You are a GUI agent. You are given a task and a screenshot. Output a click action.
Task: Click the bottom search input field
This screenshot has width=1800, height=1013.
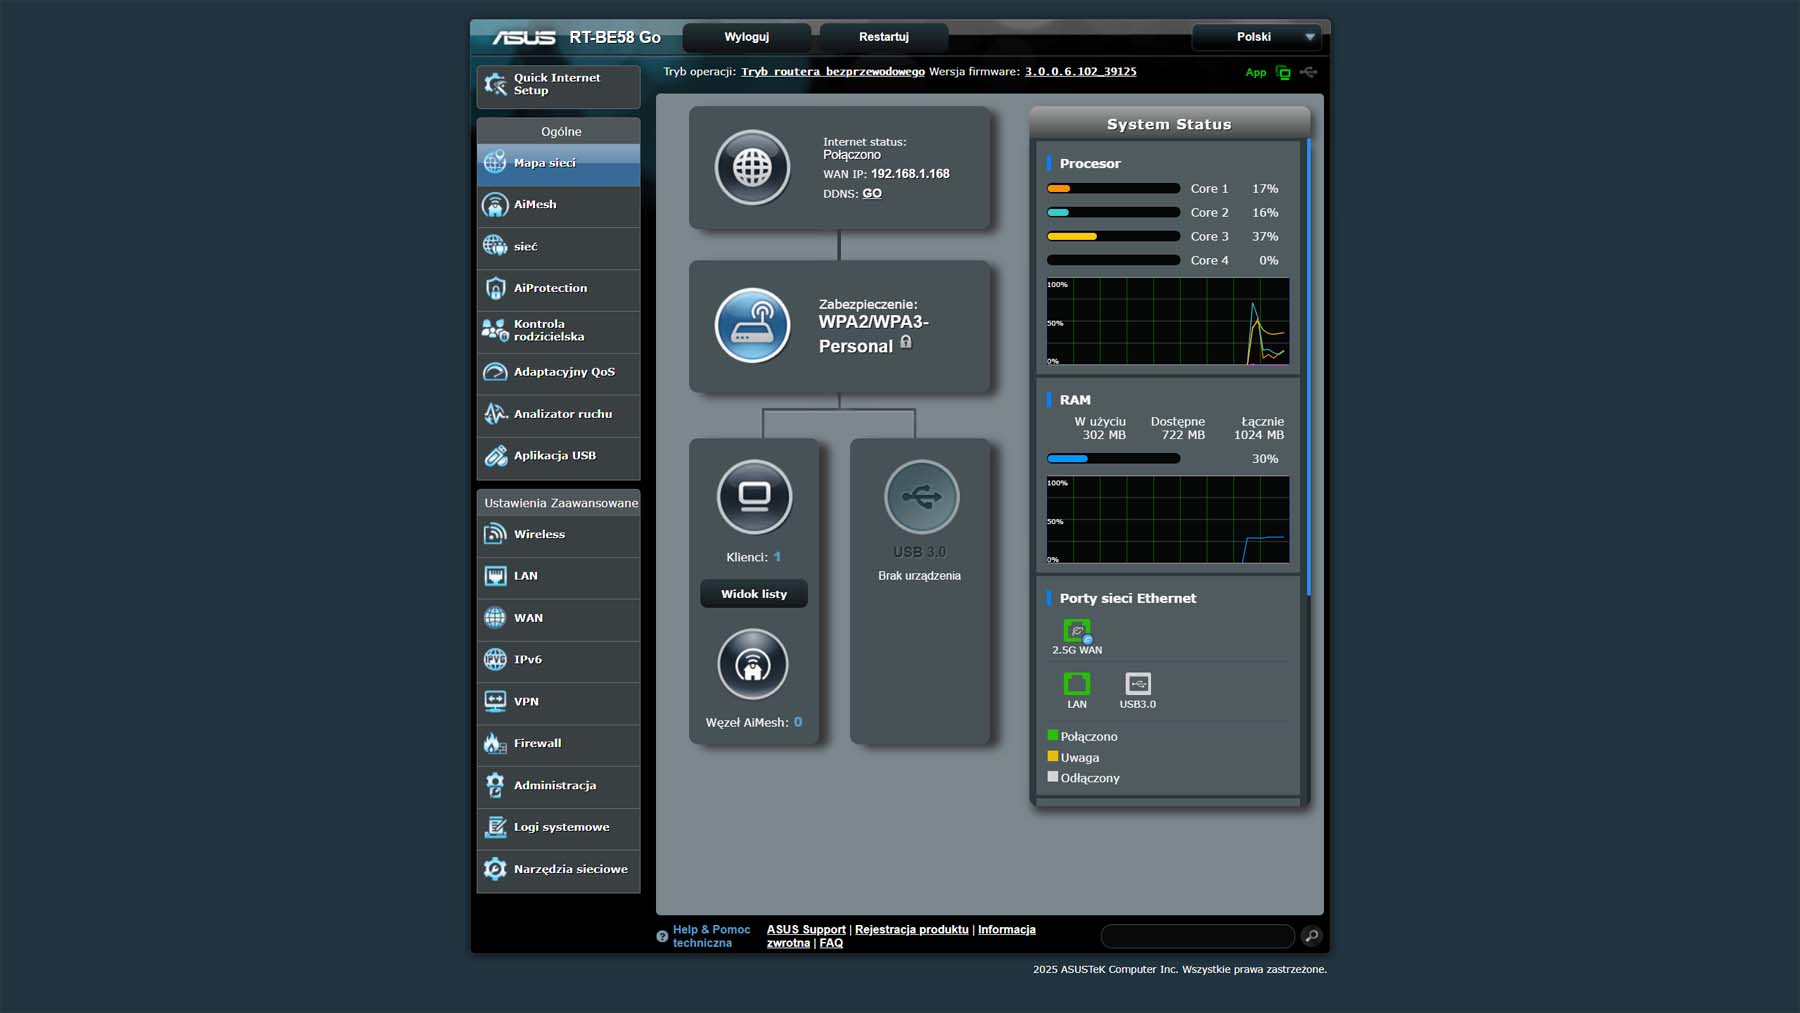click(x=1197, y=936)
